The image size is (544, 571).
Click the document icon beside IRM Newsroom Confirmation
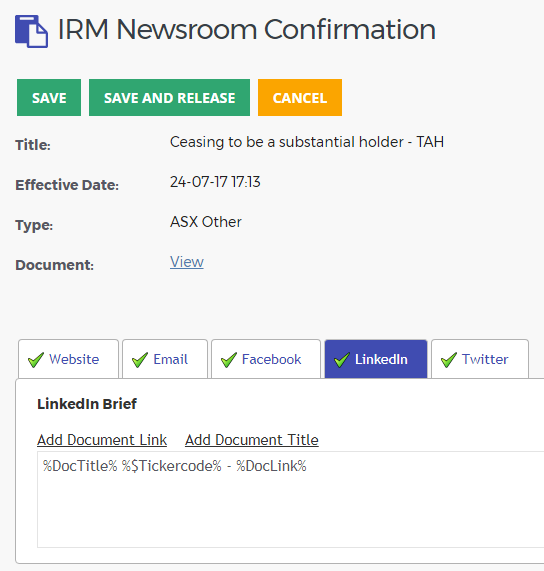coord(31,31)
